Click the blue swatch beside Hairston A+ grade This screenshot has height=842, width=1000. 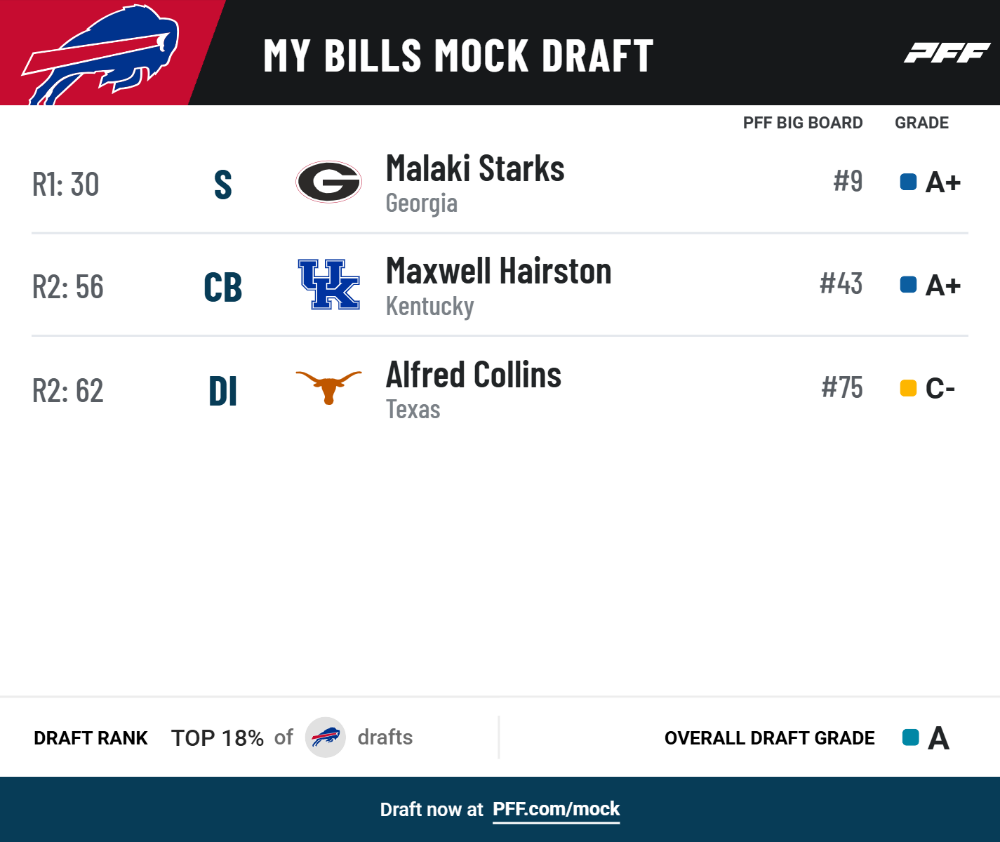click(x=908, y=284)
